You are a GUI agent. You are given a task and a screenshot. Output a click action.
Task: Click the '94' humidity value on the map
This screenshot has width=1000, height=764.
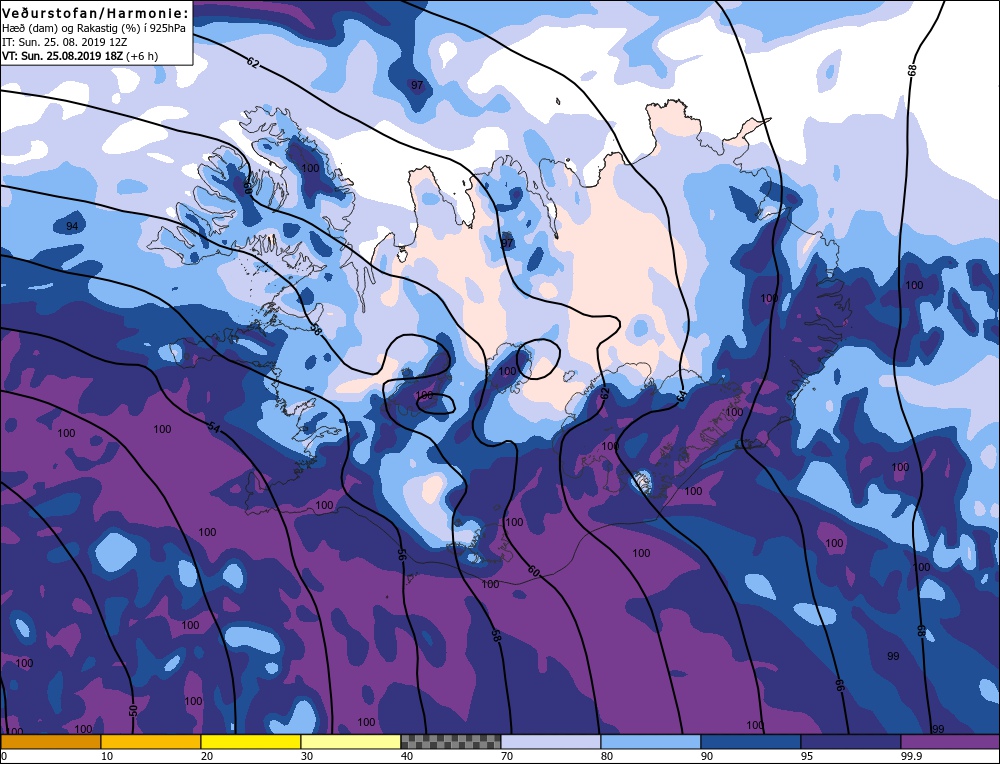72,226
